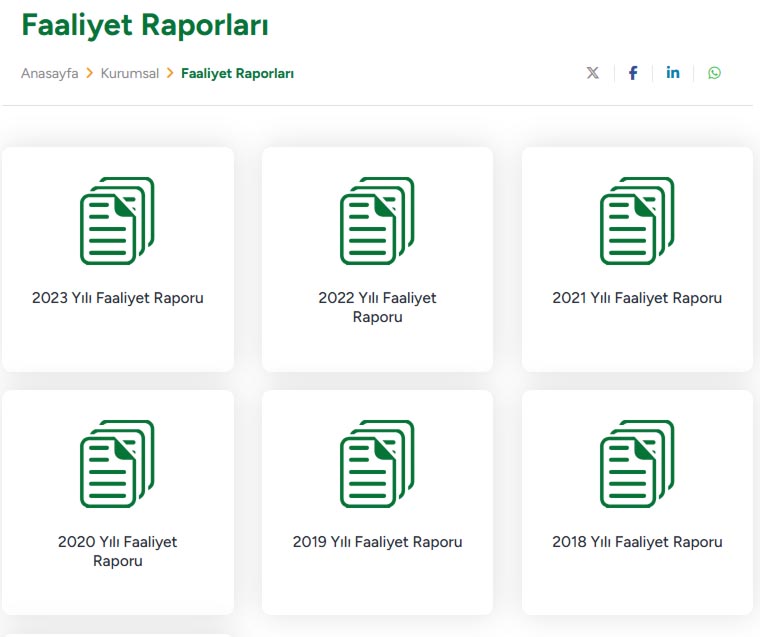This screenshot has width=760, height=637.
Task: Open Kurumsal breadcrumb link
Action: coord(130,73)
